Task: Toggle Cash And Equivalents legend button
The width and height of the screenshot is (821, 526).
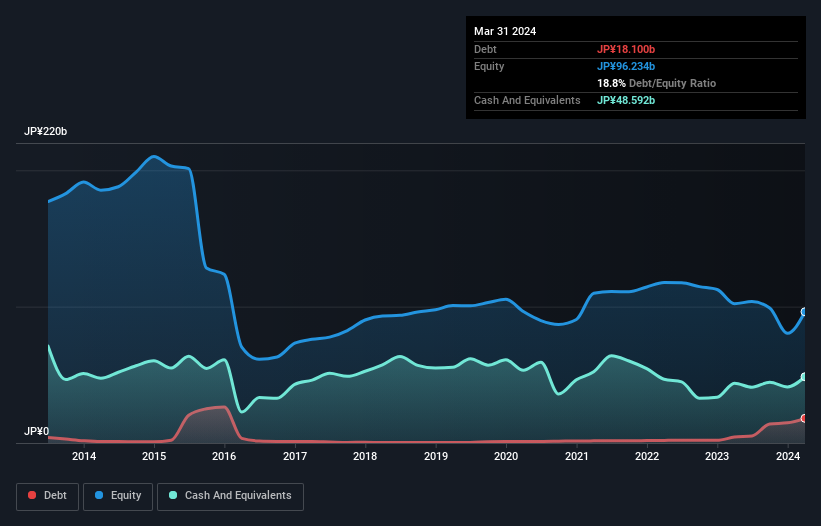Action: coord(230,496)
